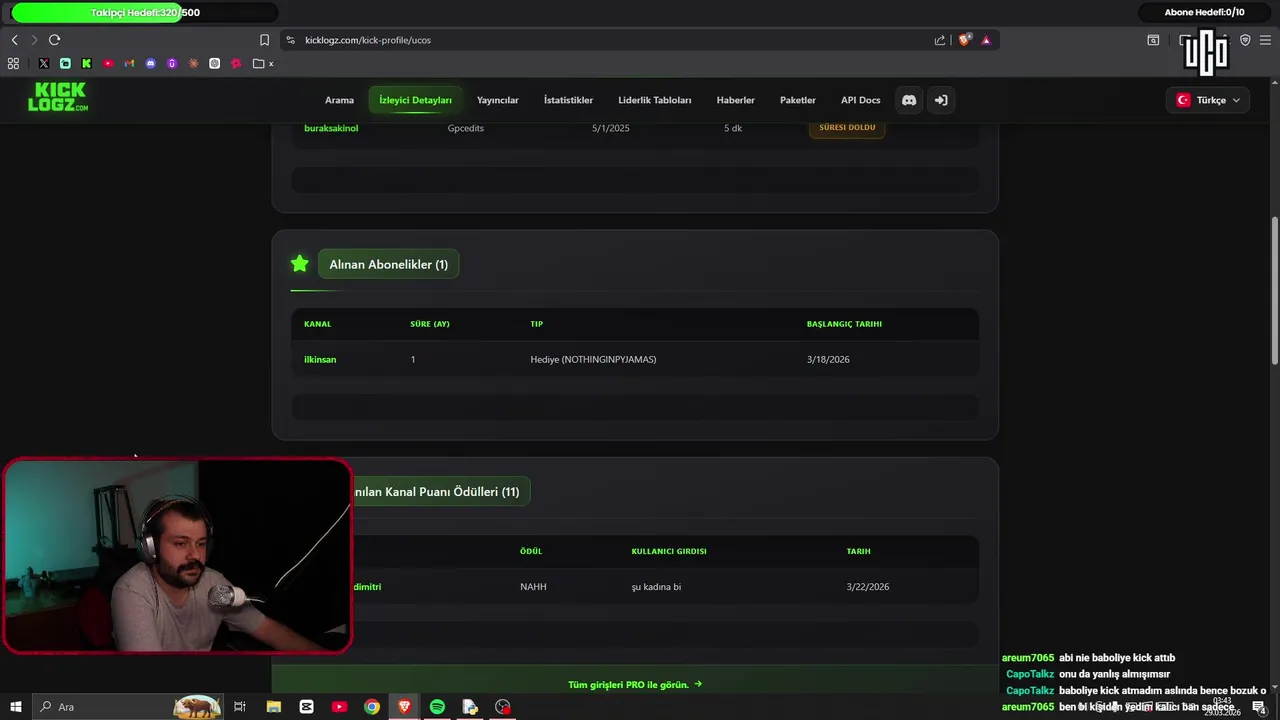
Task: Open the İstatistikler menu item
Action: tap(568, 100)
